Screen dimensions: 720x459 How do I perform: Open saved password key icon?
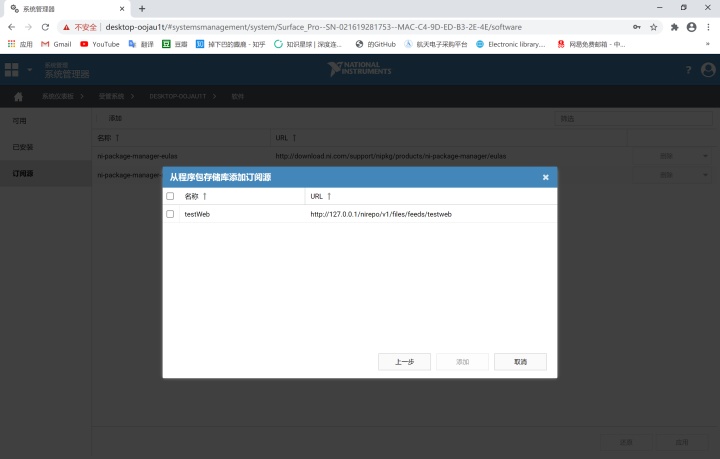[x=637, y=27]
